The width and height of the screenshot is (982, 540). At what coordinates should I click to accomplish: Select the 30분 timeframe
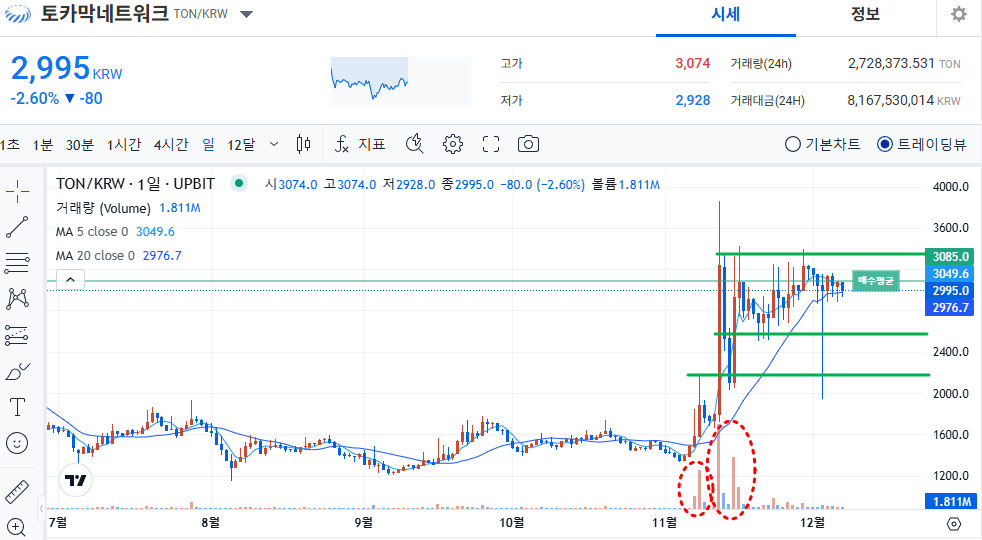coord(80,145)
